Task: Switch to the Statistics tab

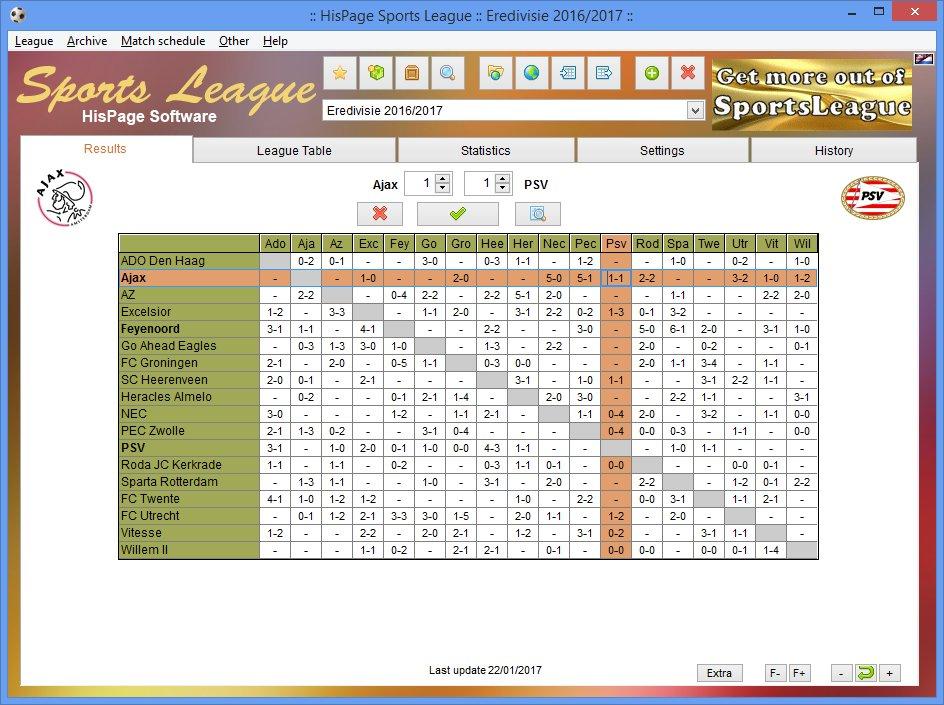Action: tap(486, 151)
